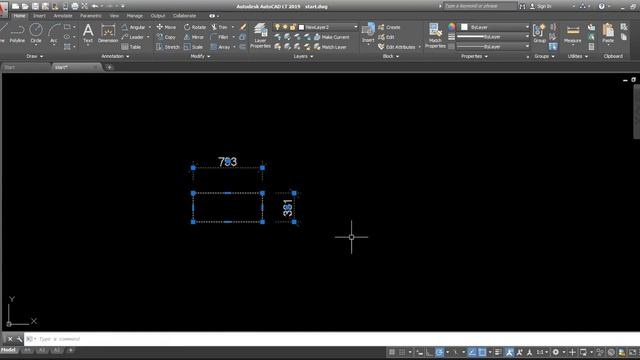Image resolution: width=640 pixels, height=360 pixels.
Task: Select the Polyline tool
Action: coord(17,33)
